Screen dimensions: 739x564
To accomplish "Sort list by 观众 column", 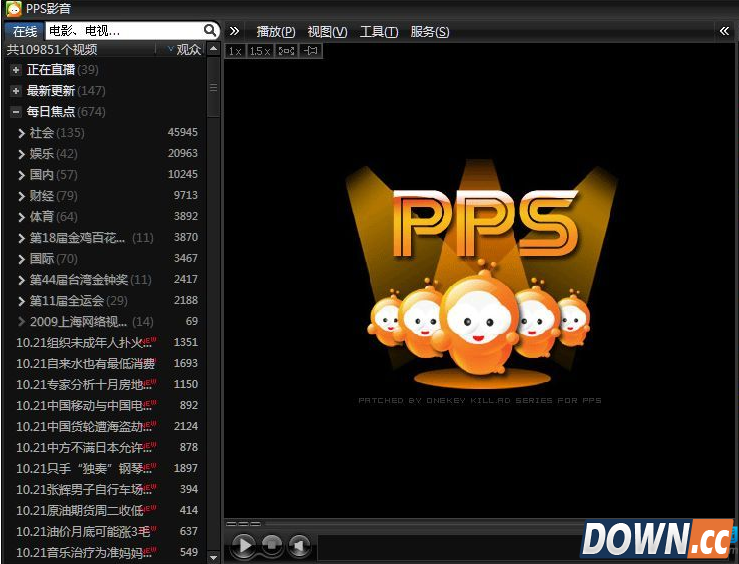I will [188, 49].
